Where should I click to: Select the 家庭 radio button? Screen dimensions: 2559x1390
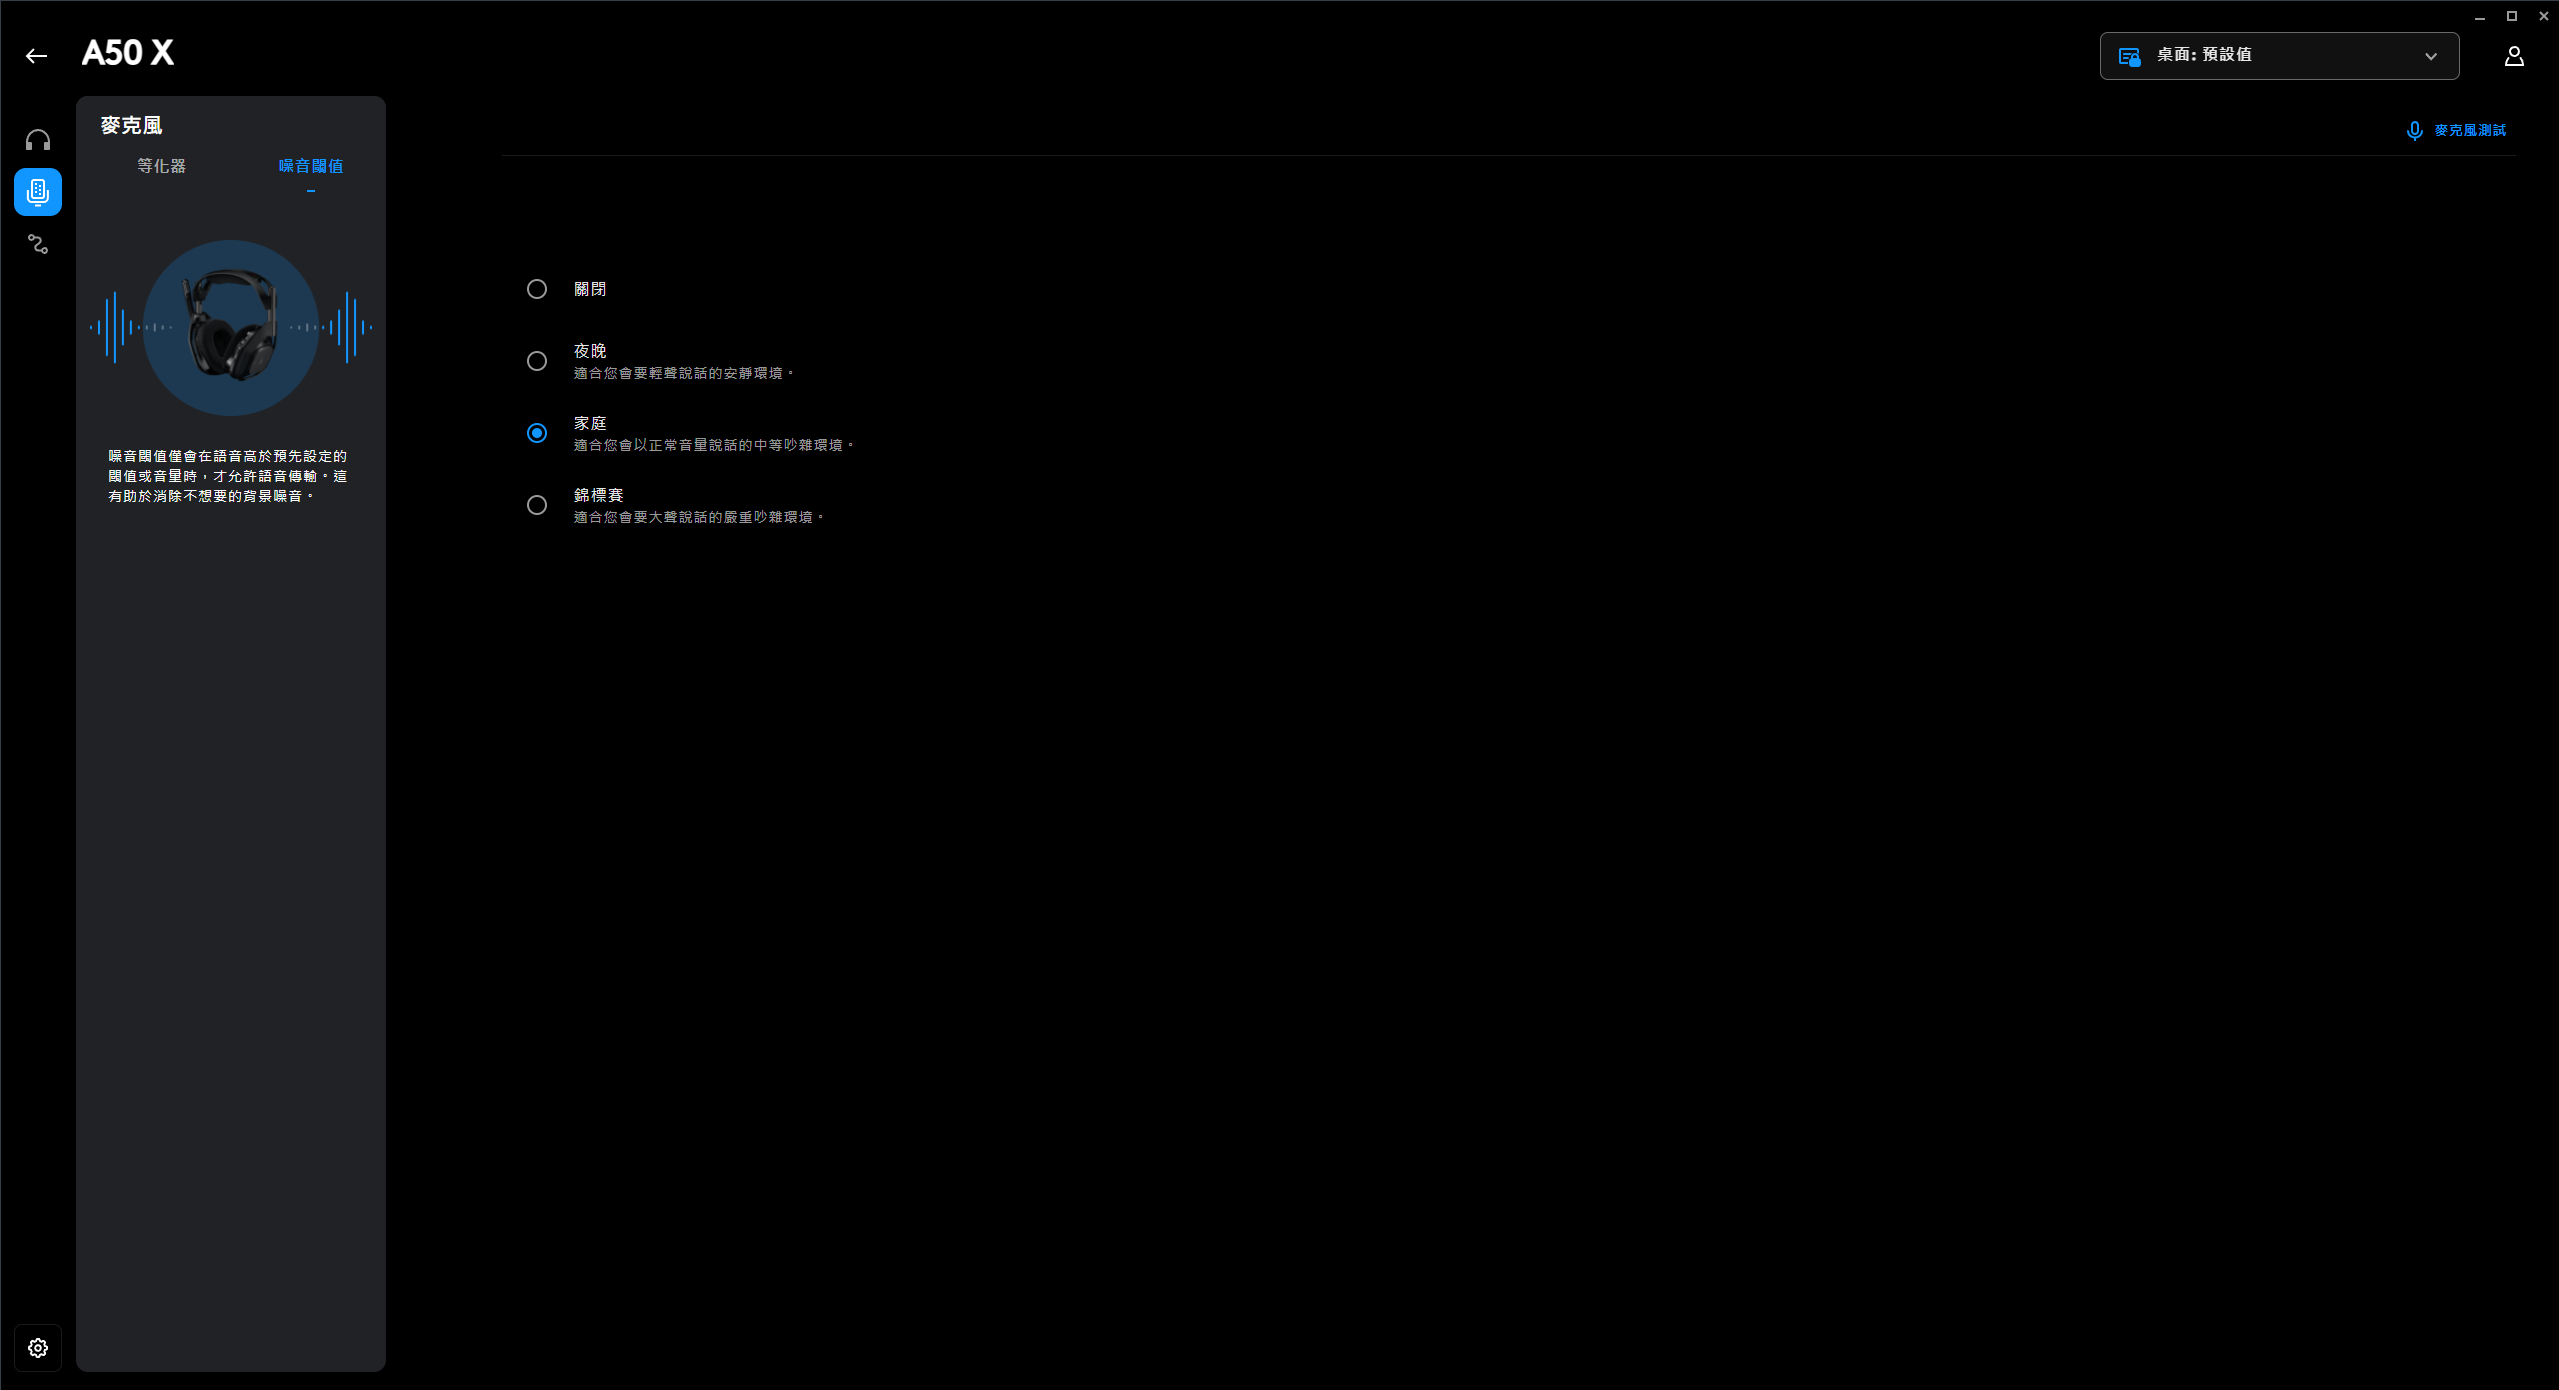click(537, 433)
